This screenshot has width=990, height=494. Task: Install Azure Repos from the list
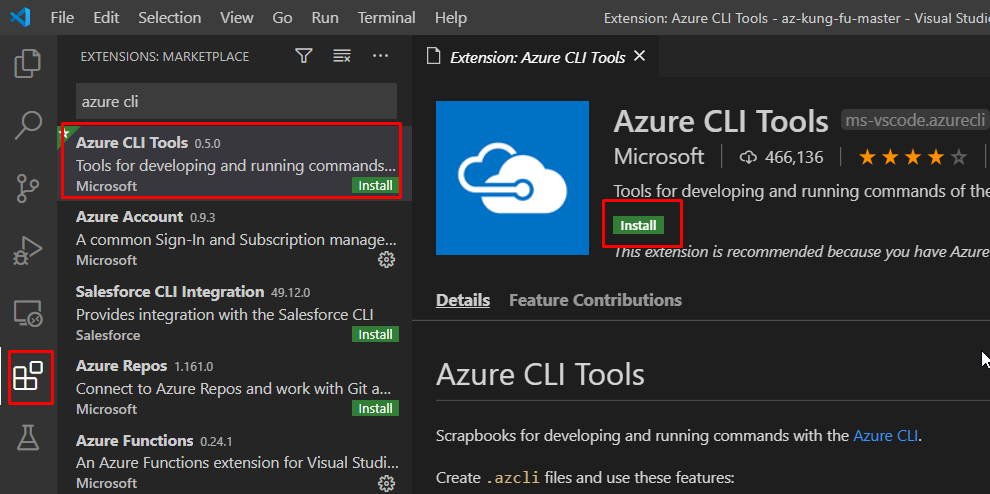pos(375,408)
